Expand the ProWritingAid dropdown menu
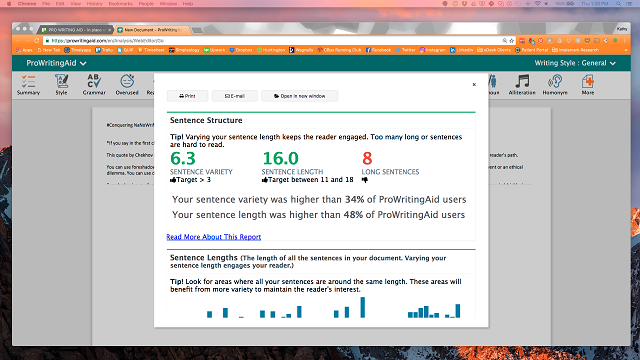Screen dimensions: 640x360 coord(56,63)
